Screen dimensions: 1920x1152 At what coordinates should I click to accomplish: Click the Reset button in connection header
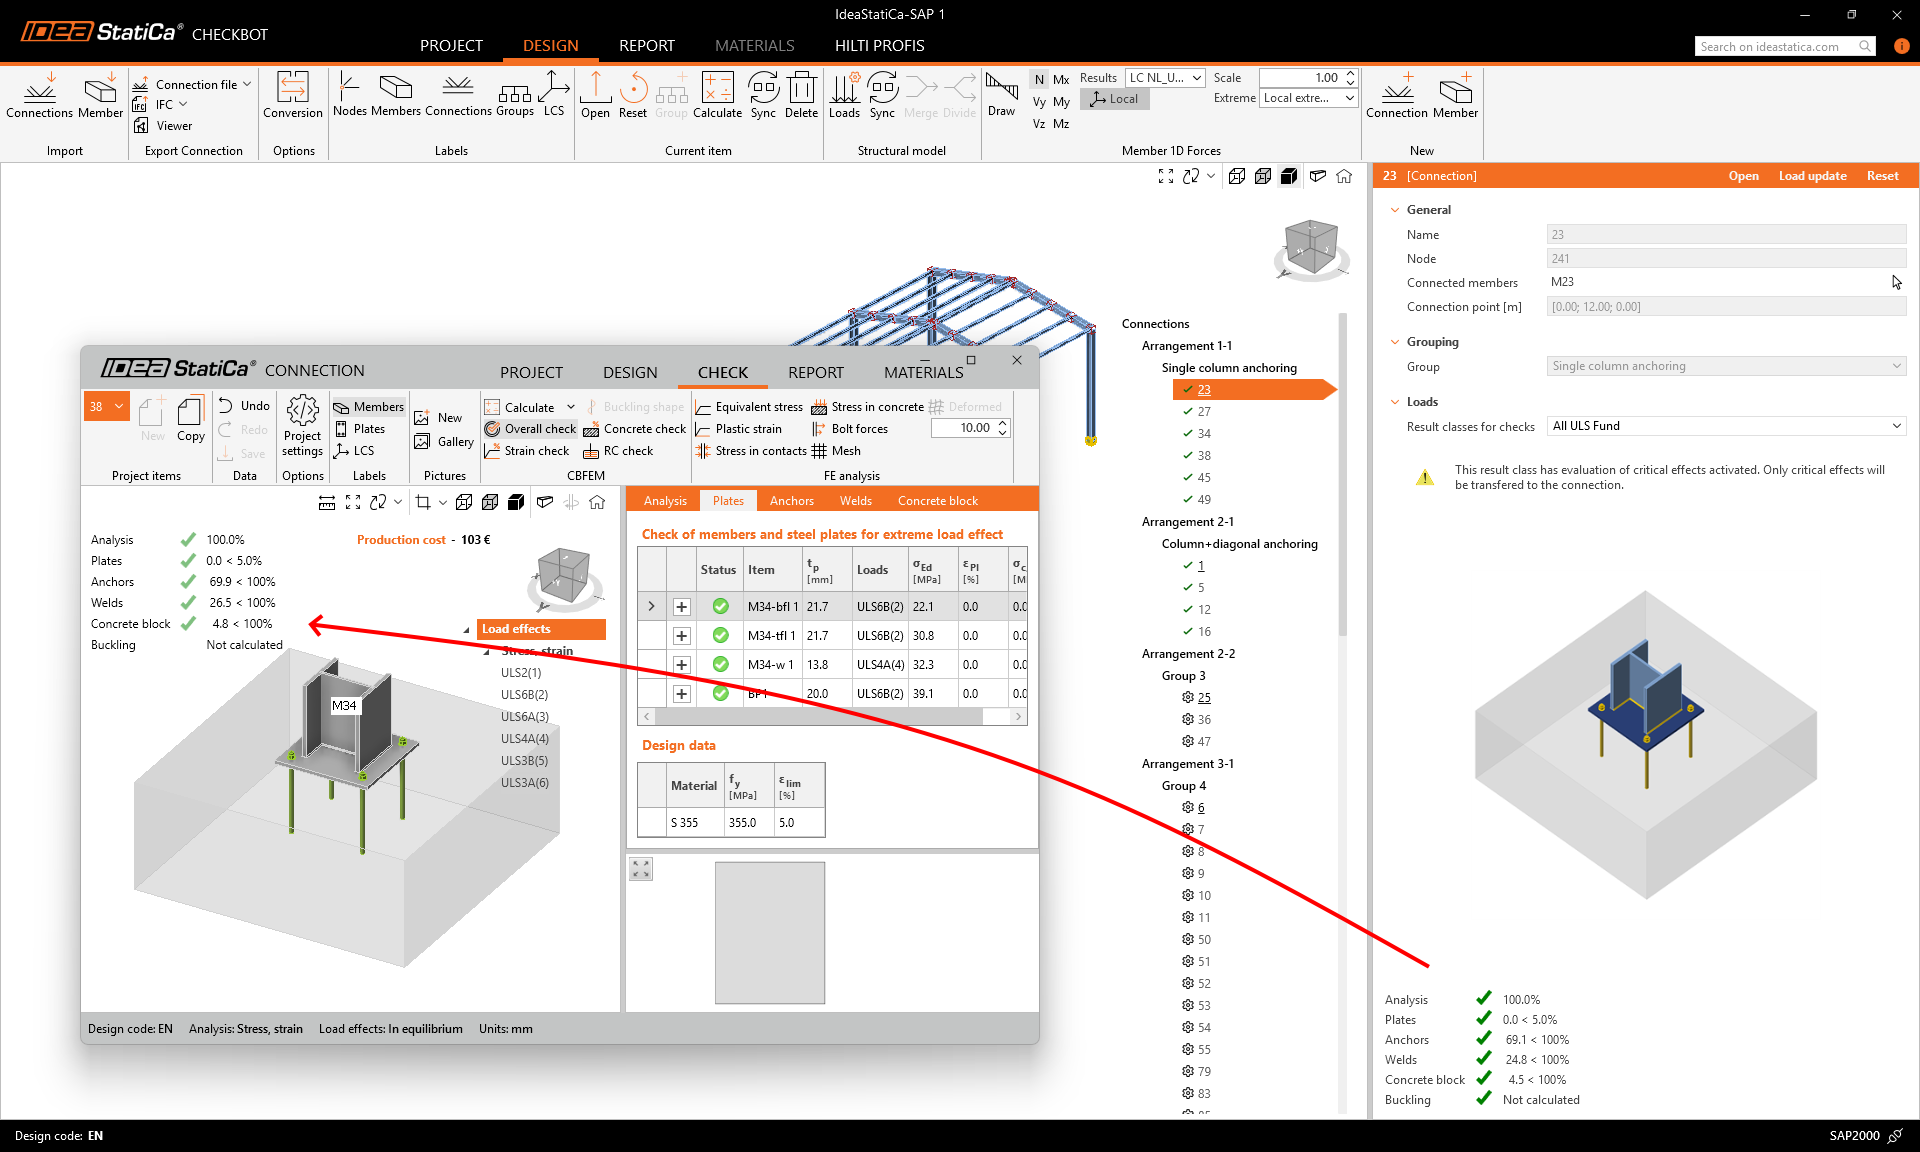(x=1882, y=176)
